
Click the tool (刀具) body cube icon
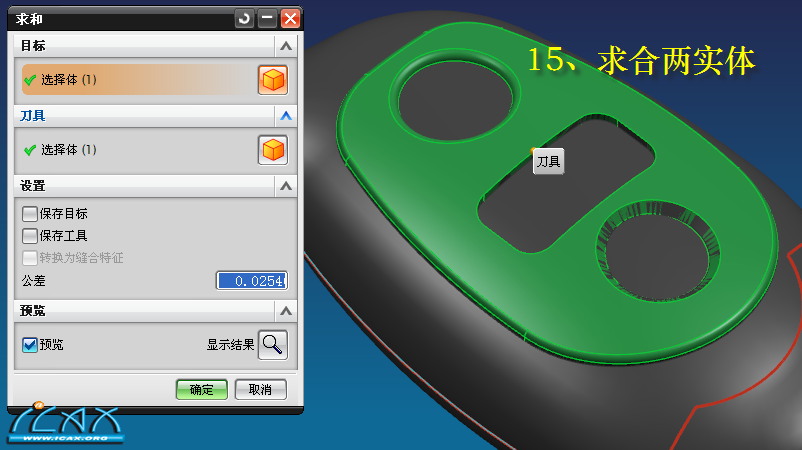coord(273,150)
